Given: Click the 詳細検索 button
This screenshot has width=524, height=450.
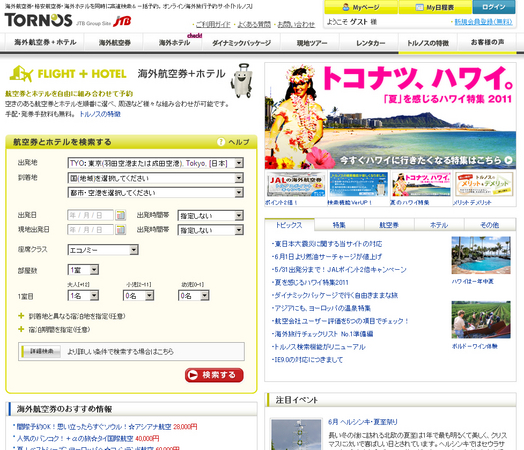Looking at the screenshot, I should coord(41,351).
